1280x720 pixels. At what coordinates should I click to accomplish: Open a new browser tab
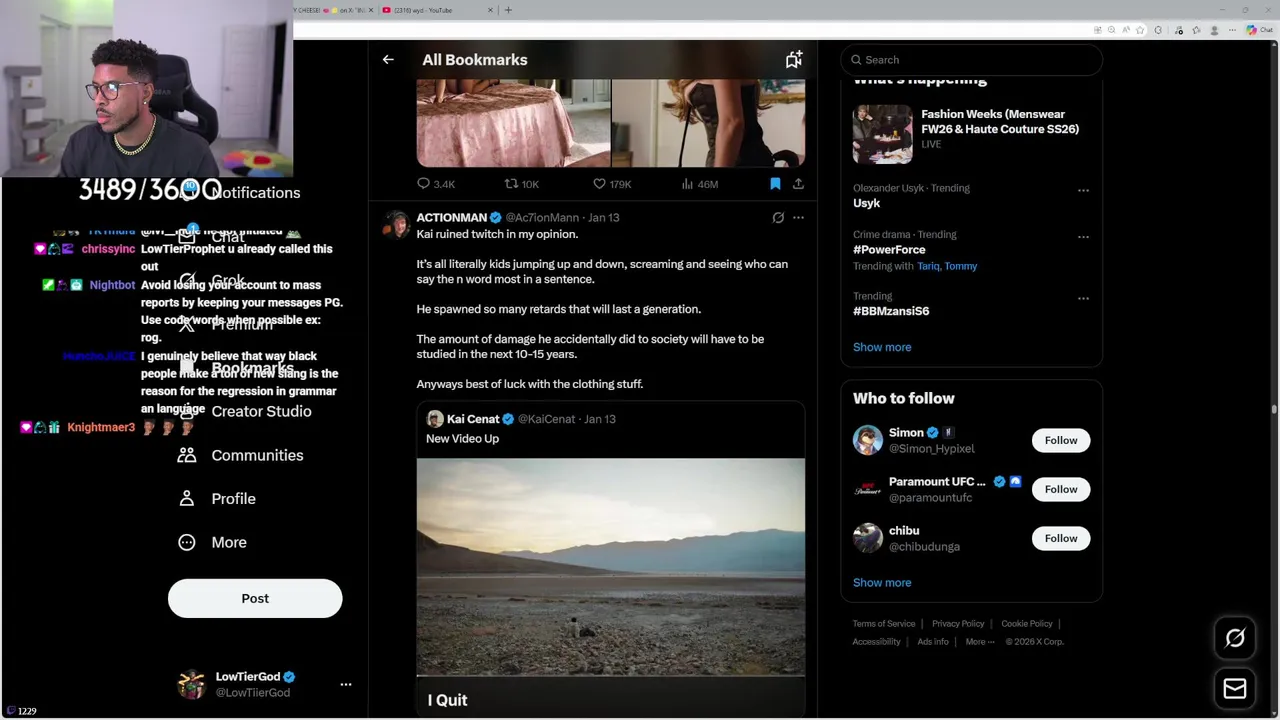click(x=508, y=10)
